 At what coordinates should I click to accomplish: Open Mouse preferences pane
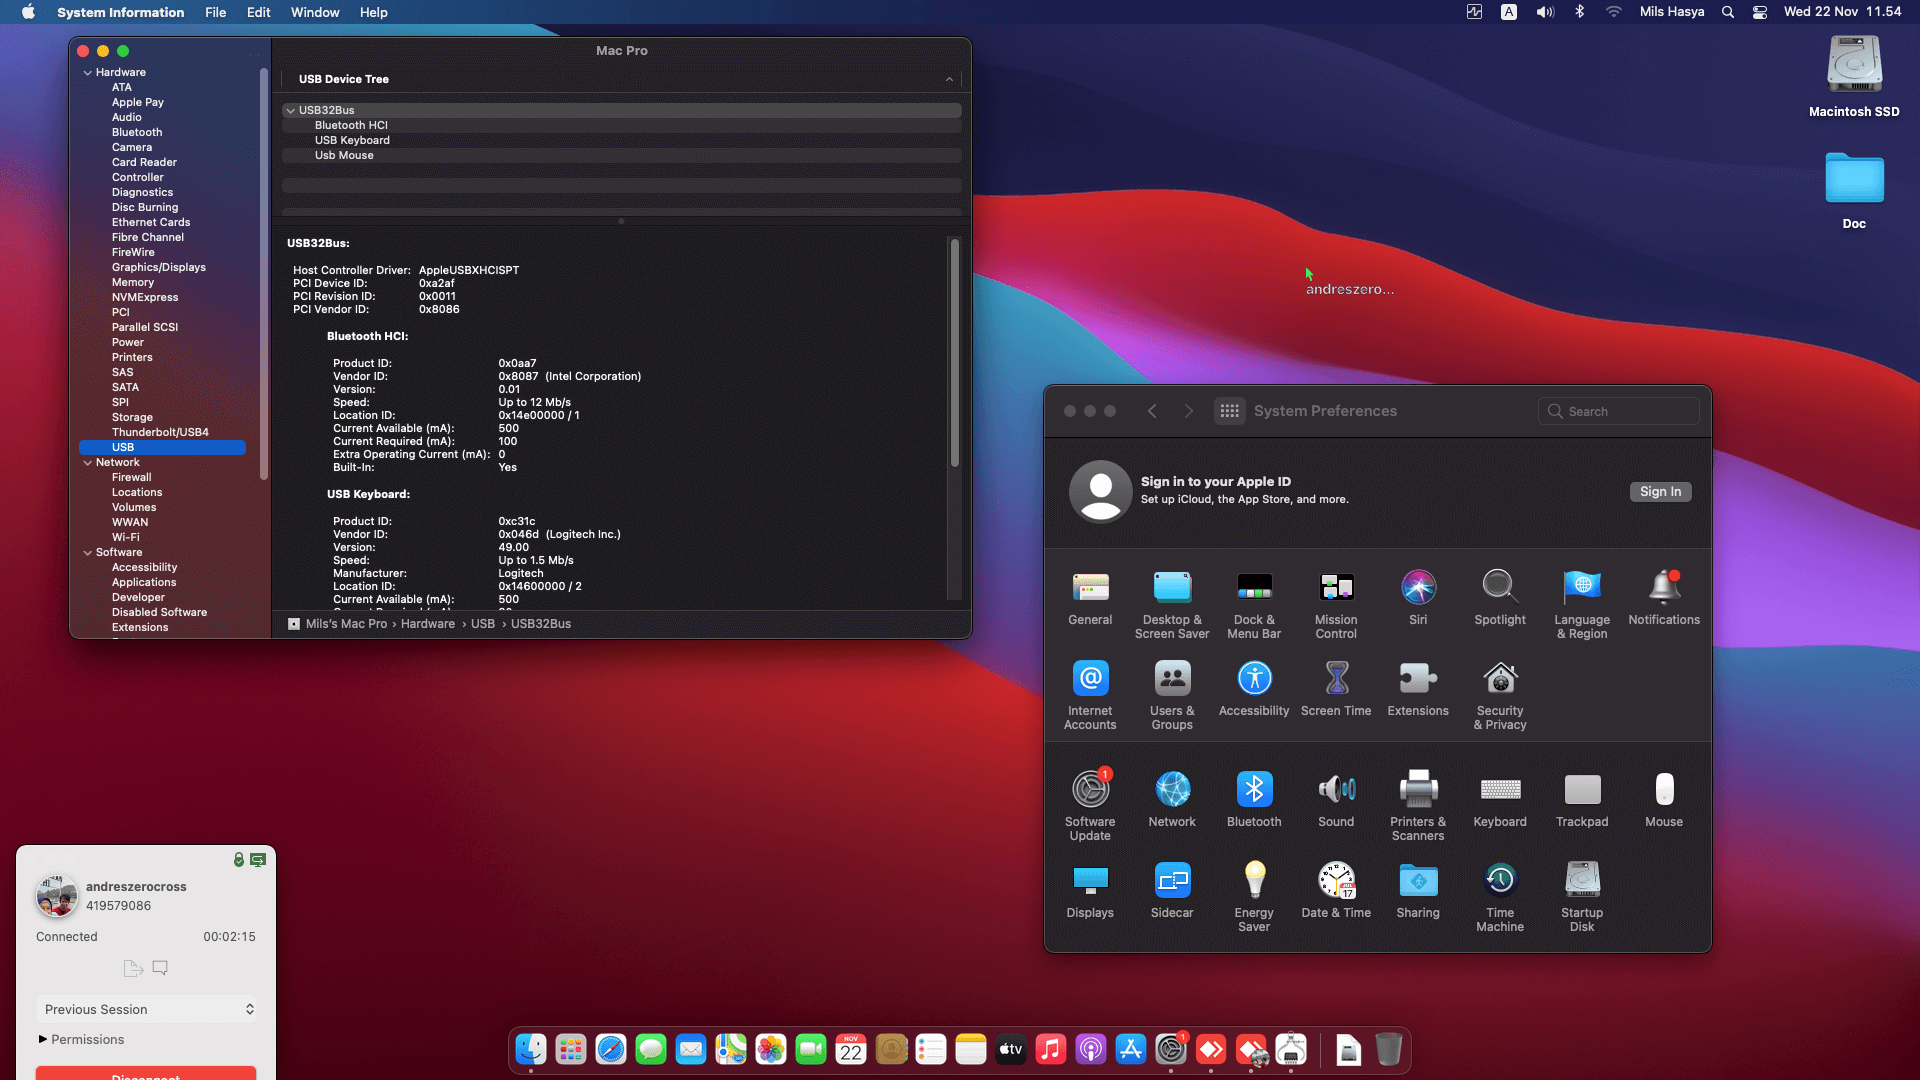coord(1664,800)
